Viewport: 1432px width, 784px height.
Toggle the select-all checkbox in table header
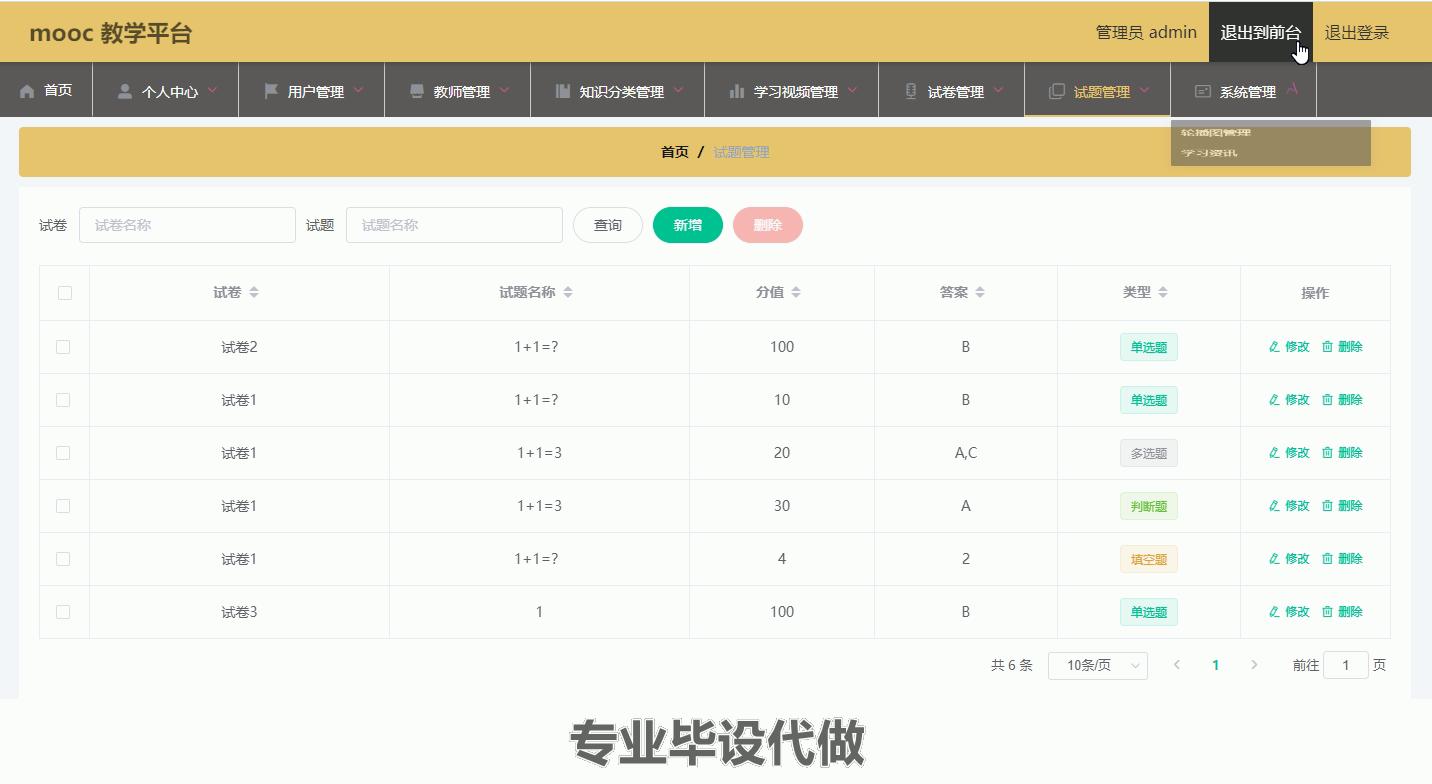[x=64, y=292]
